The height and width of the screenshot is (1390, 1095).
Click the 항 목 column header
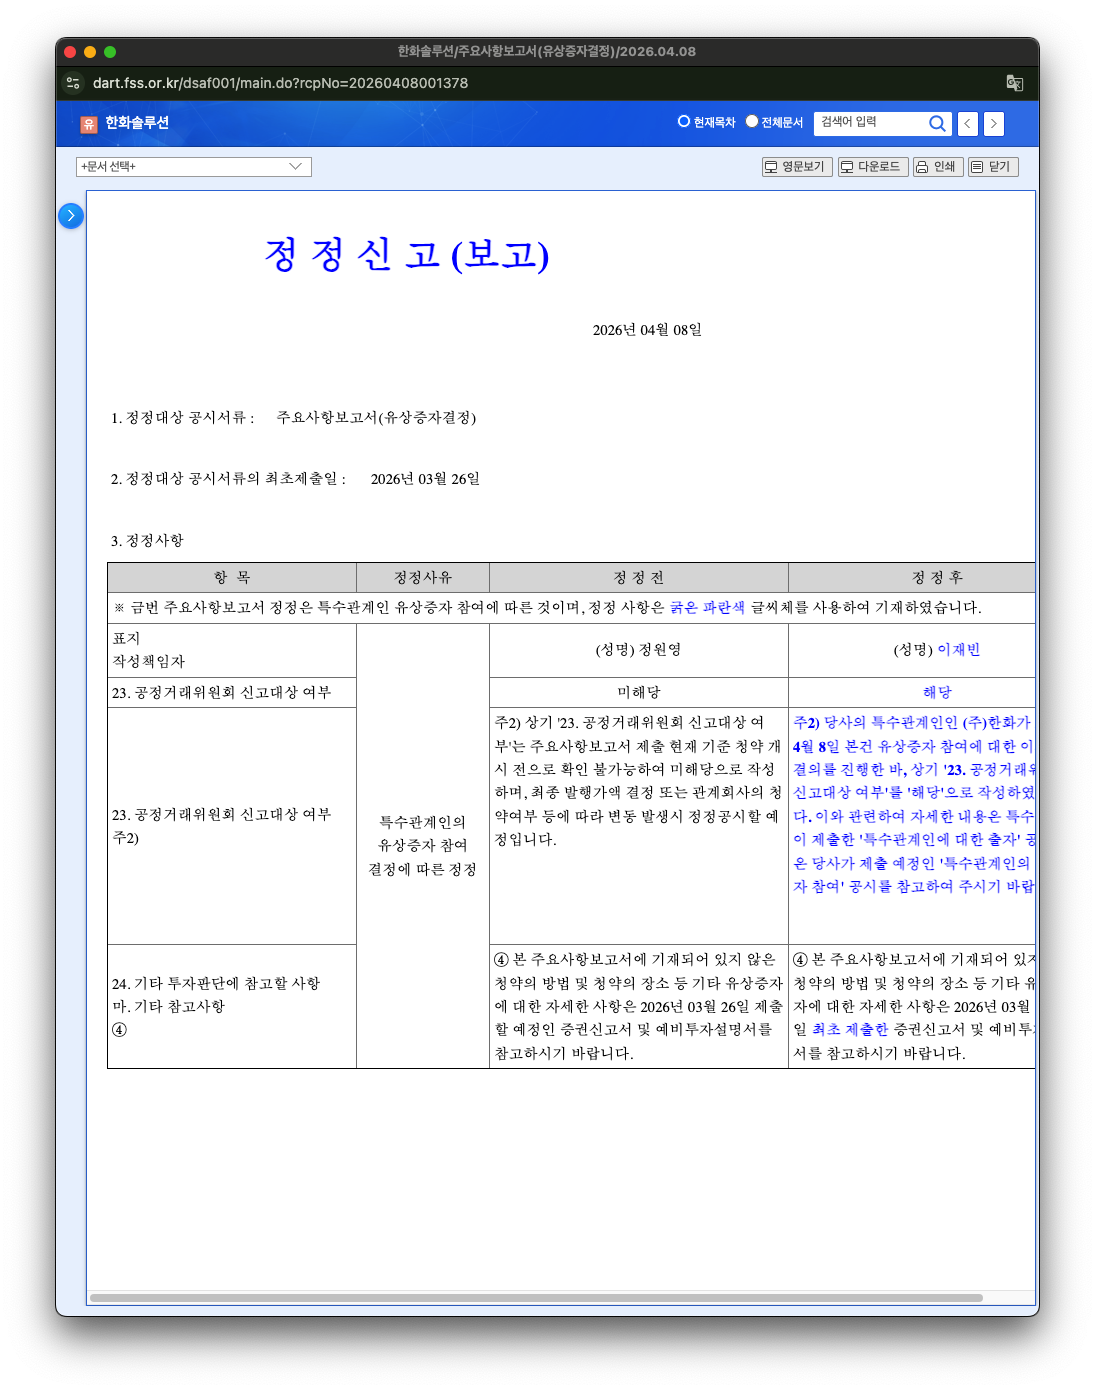(x=232, y=578)
